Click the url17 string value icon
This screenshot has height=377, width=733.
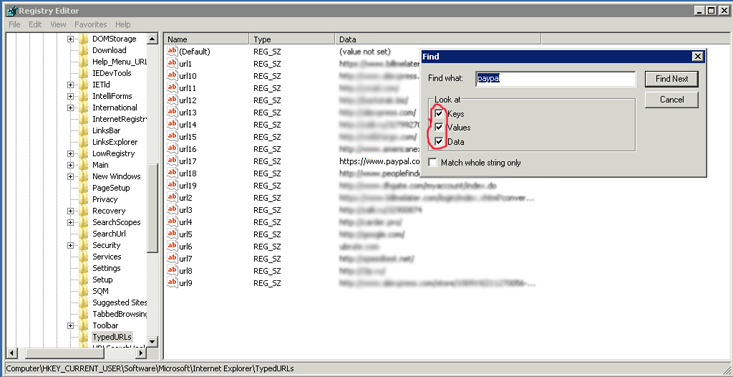tap(172, 161)
